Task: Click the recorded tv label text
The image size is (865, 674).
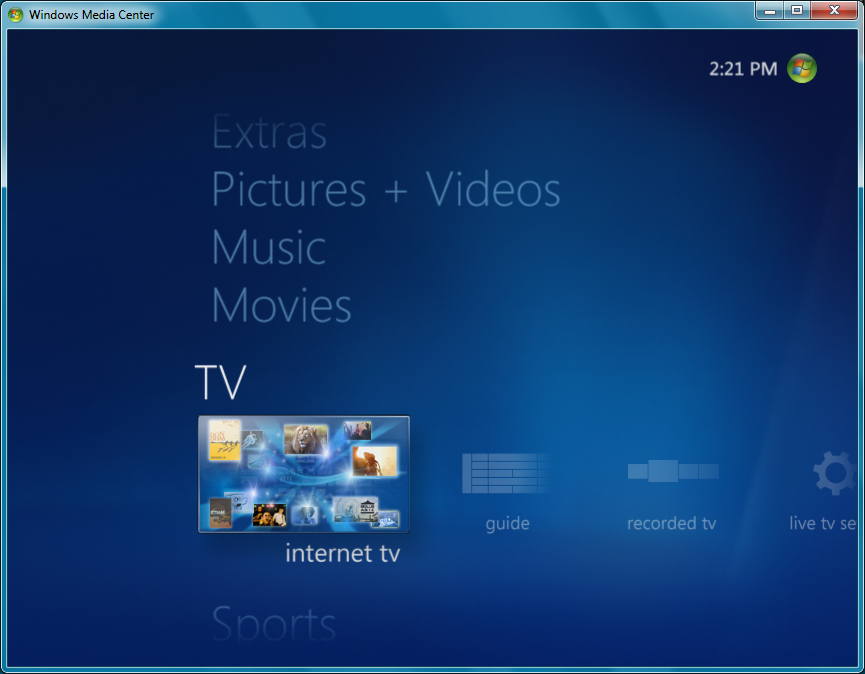Action: coord(672,523)
